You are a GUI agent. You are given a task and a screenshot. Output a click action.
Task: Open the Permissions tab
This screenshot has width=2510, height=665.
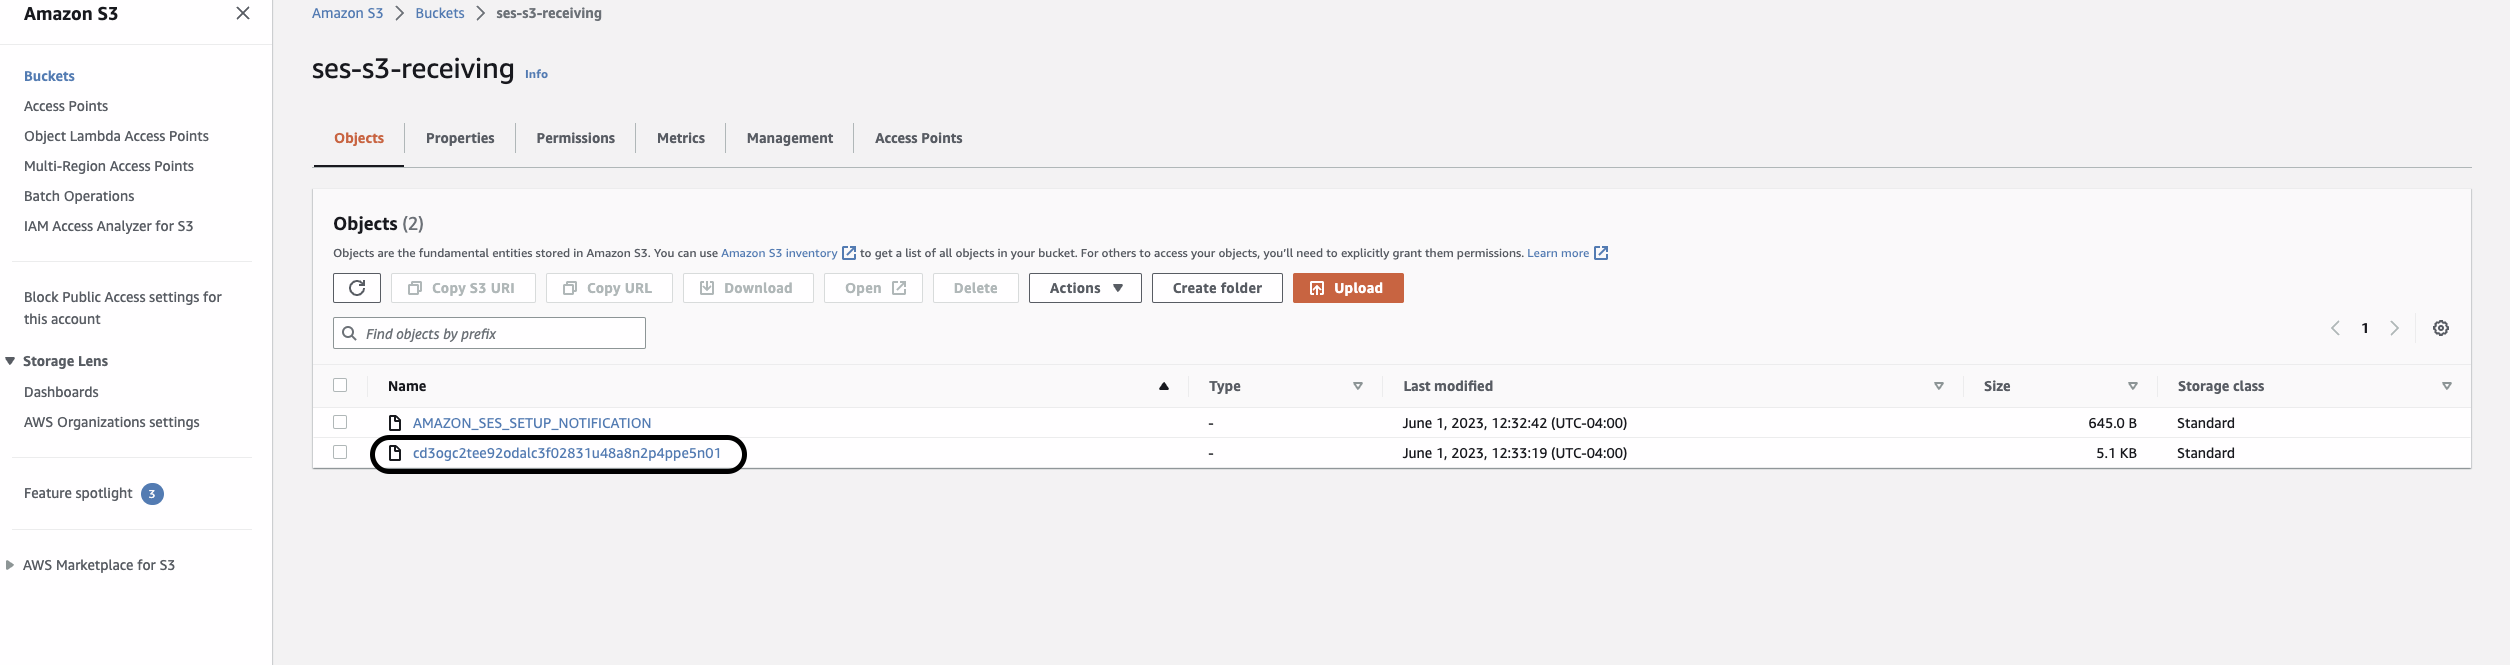(x=576, y=138)
